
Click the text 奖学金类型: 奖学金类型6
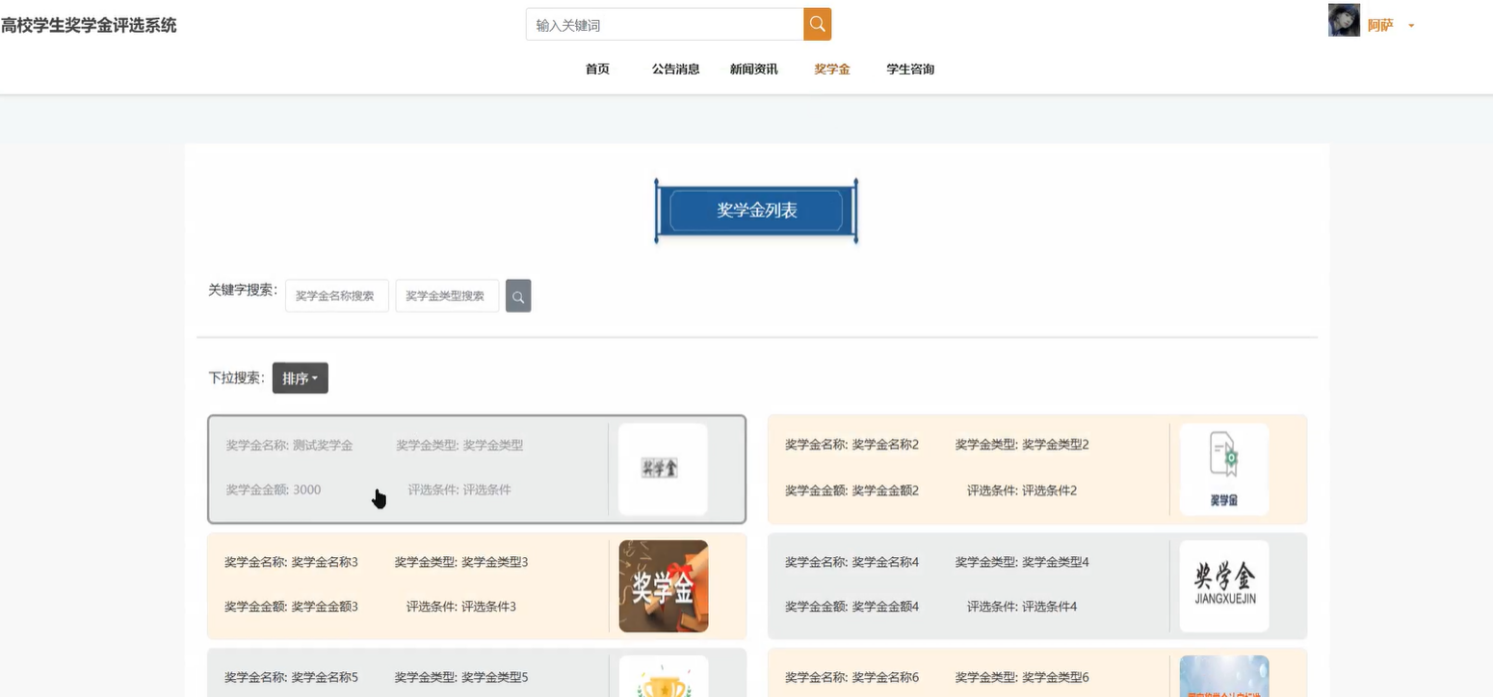pyautogui.click(x=1022, y=678)
